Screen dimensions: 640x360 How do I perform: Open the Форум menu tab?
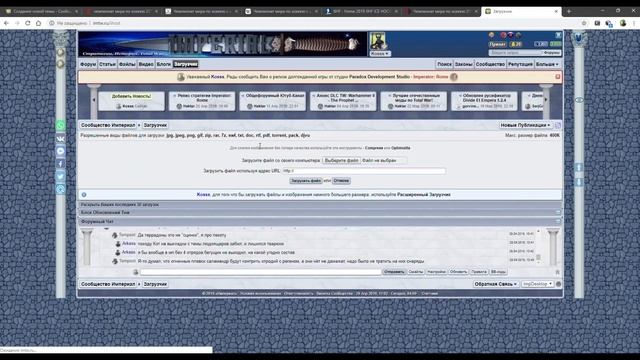point(88,64)
